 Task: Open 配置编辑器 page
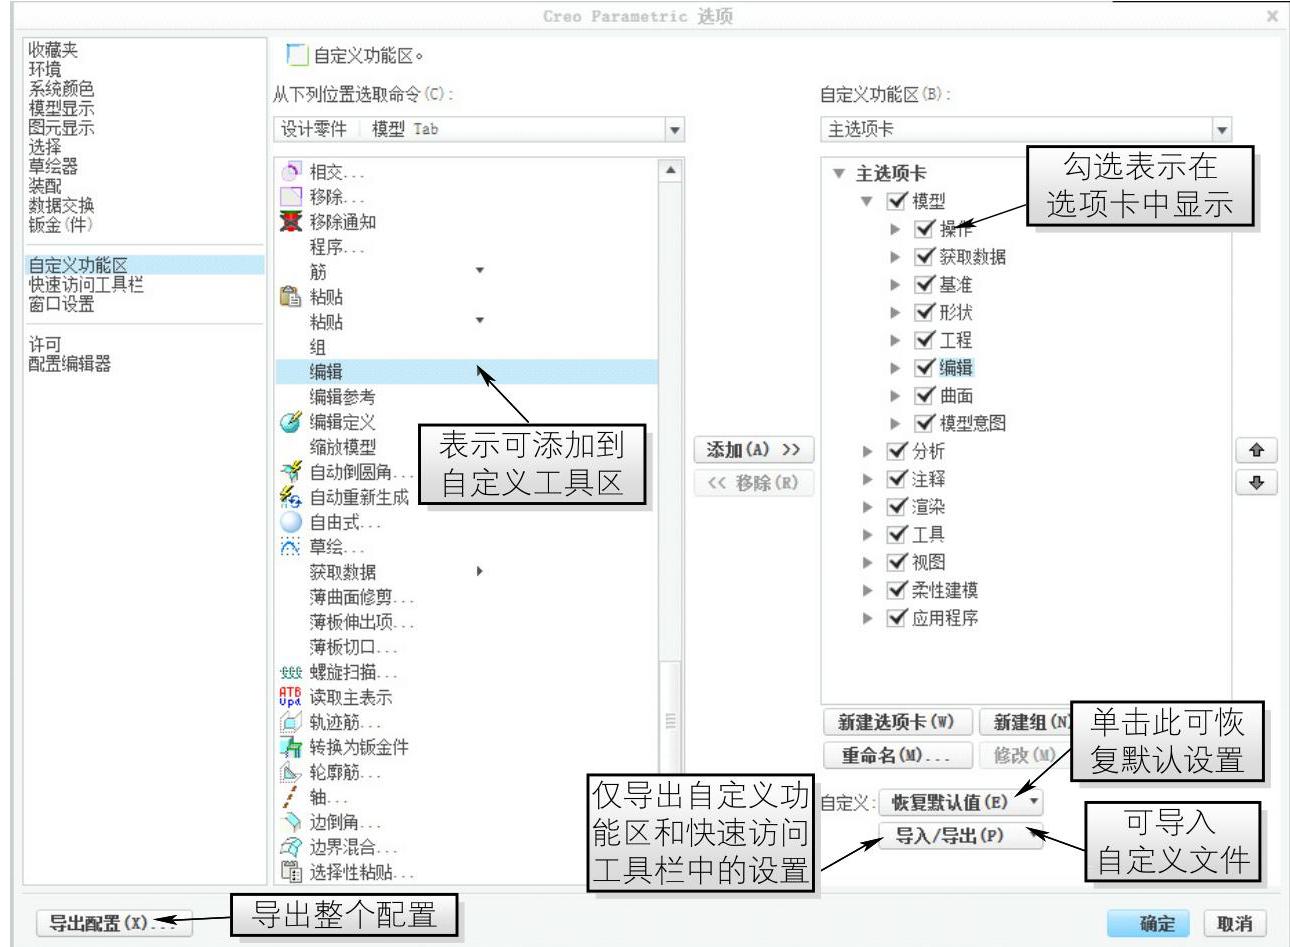[70, 364]
